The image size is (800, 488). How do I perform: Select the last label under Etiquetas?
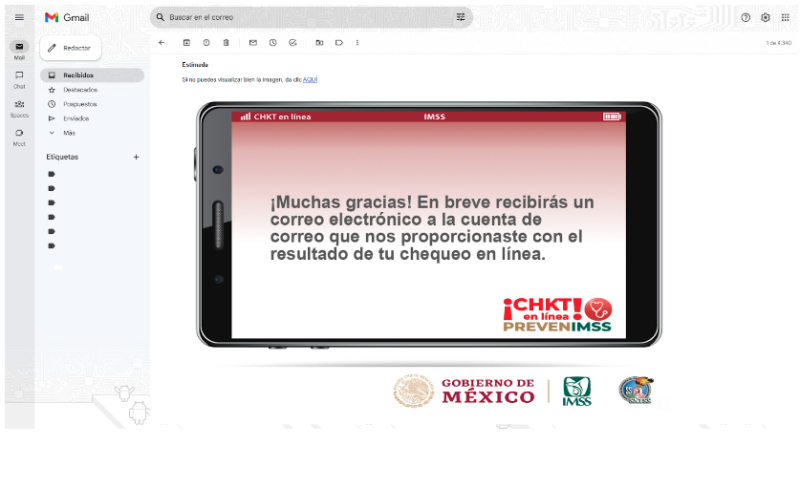pos(52,246)
